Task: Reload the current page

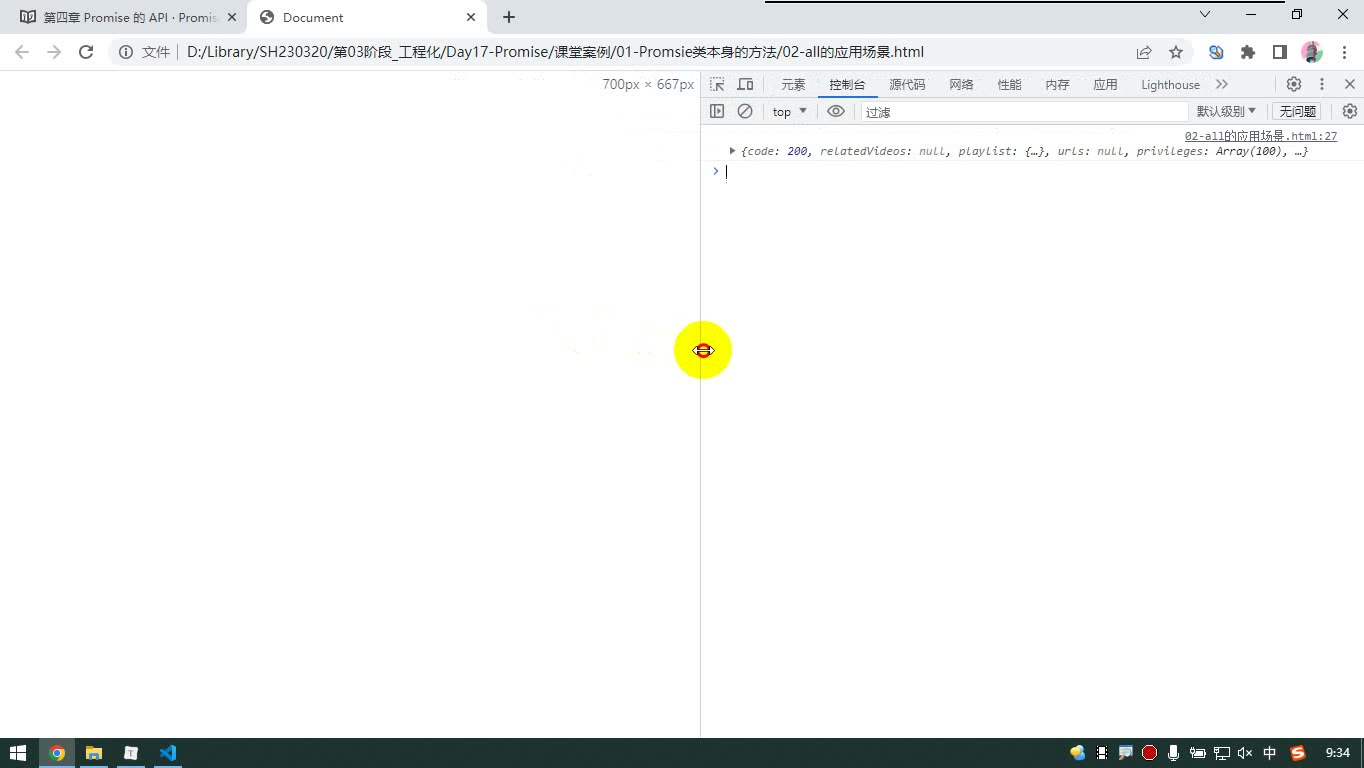Action: [86, 52]
